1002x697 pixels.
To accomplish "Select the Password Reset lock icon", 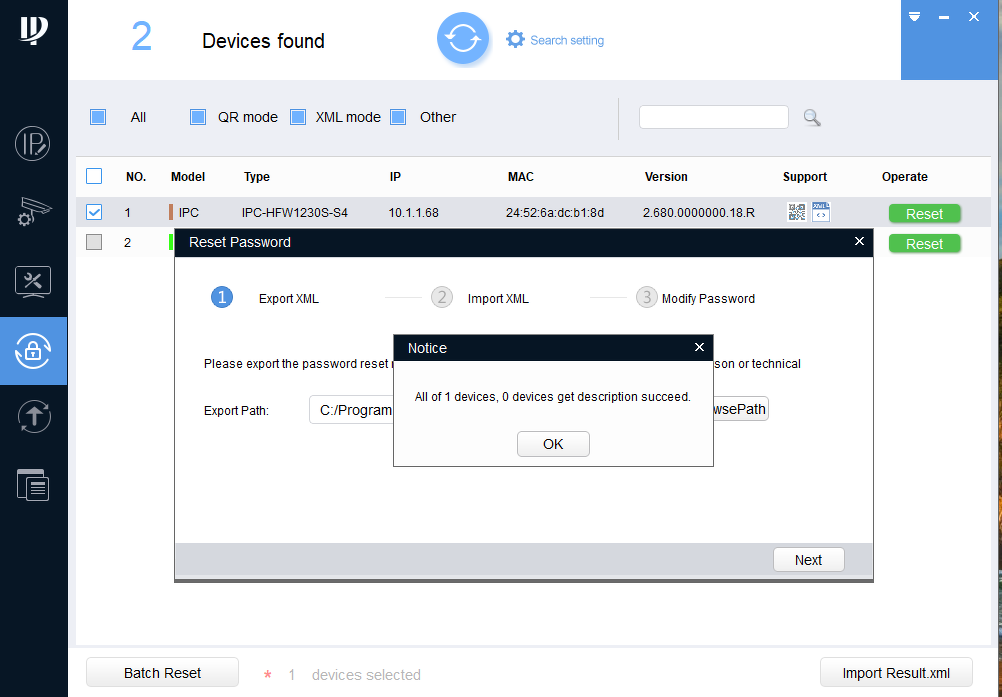I will tap(33, 351).
